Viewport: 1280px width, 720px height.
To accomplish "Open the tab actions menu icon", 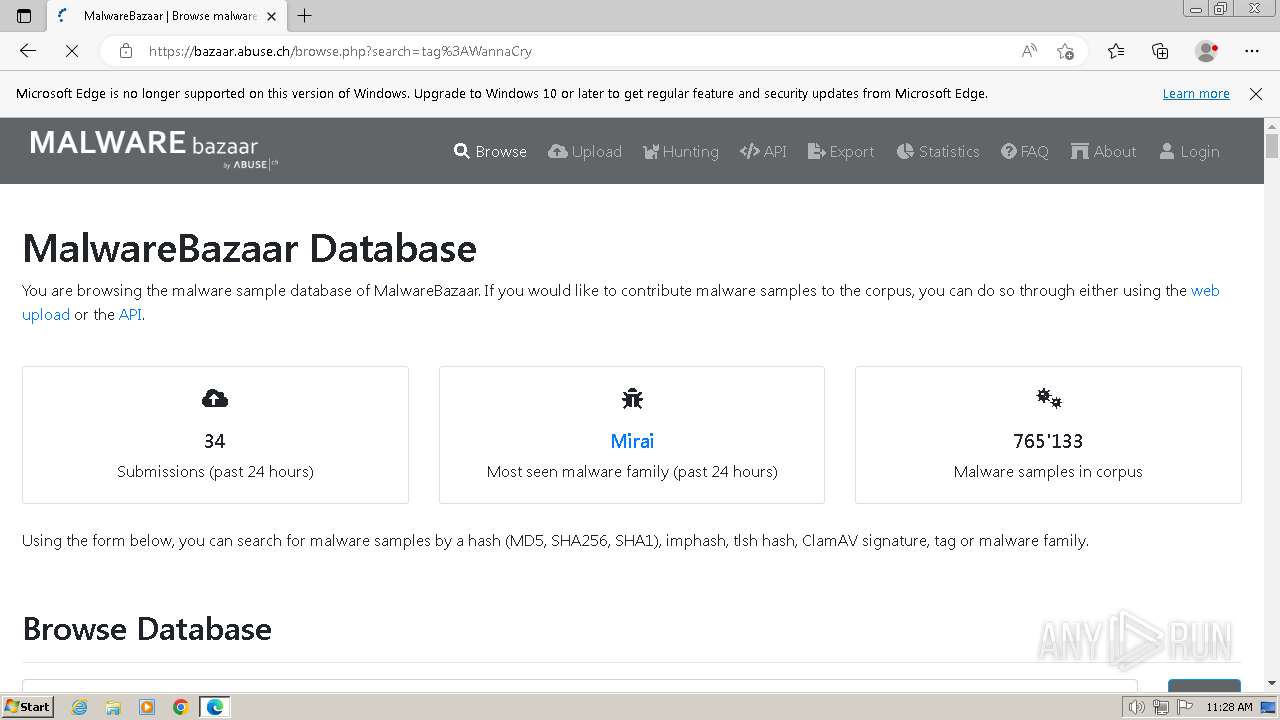I will pos(24,15).
